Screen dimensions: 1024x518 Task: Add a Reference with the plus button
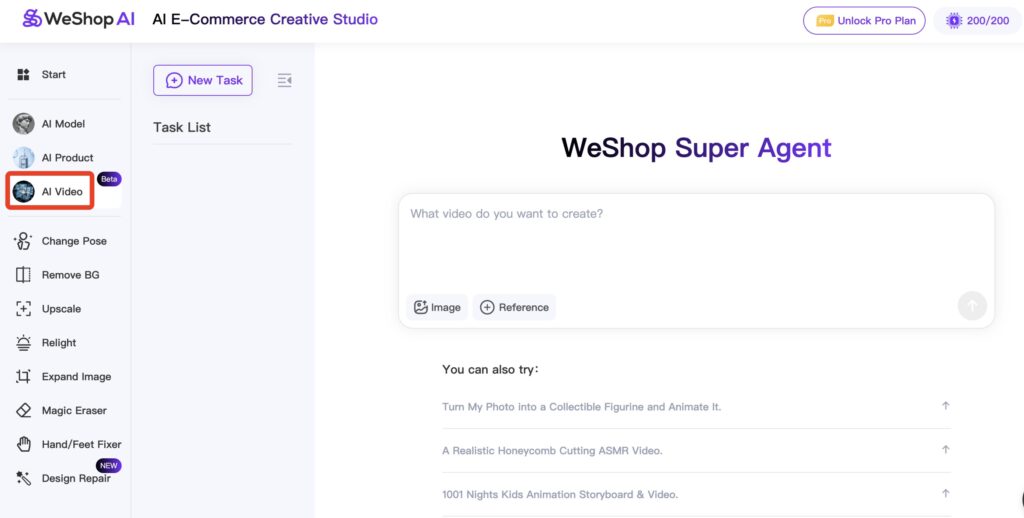[x=514, y=307]
